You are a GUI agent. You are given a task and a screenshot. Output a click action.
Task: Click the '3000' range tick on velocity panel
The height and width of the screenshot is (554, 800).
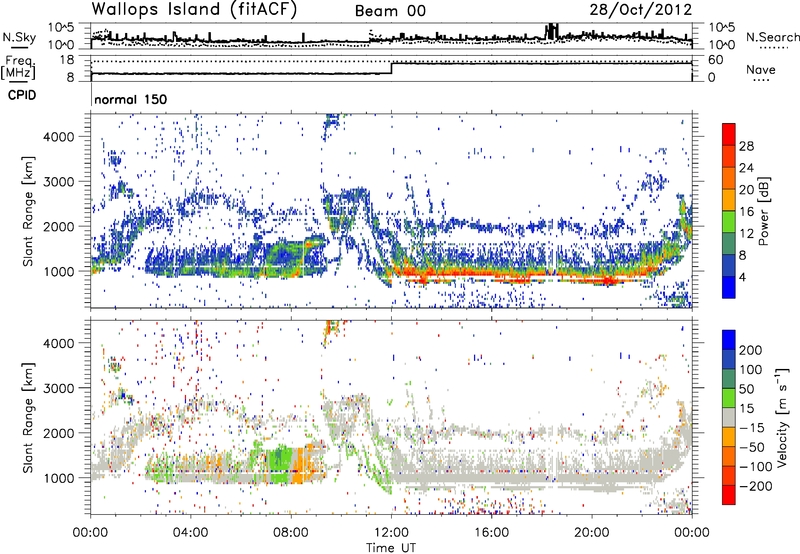[x=59, y=388]
